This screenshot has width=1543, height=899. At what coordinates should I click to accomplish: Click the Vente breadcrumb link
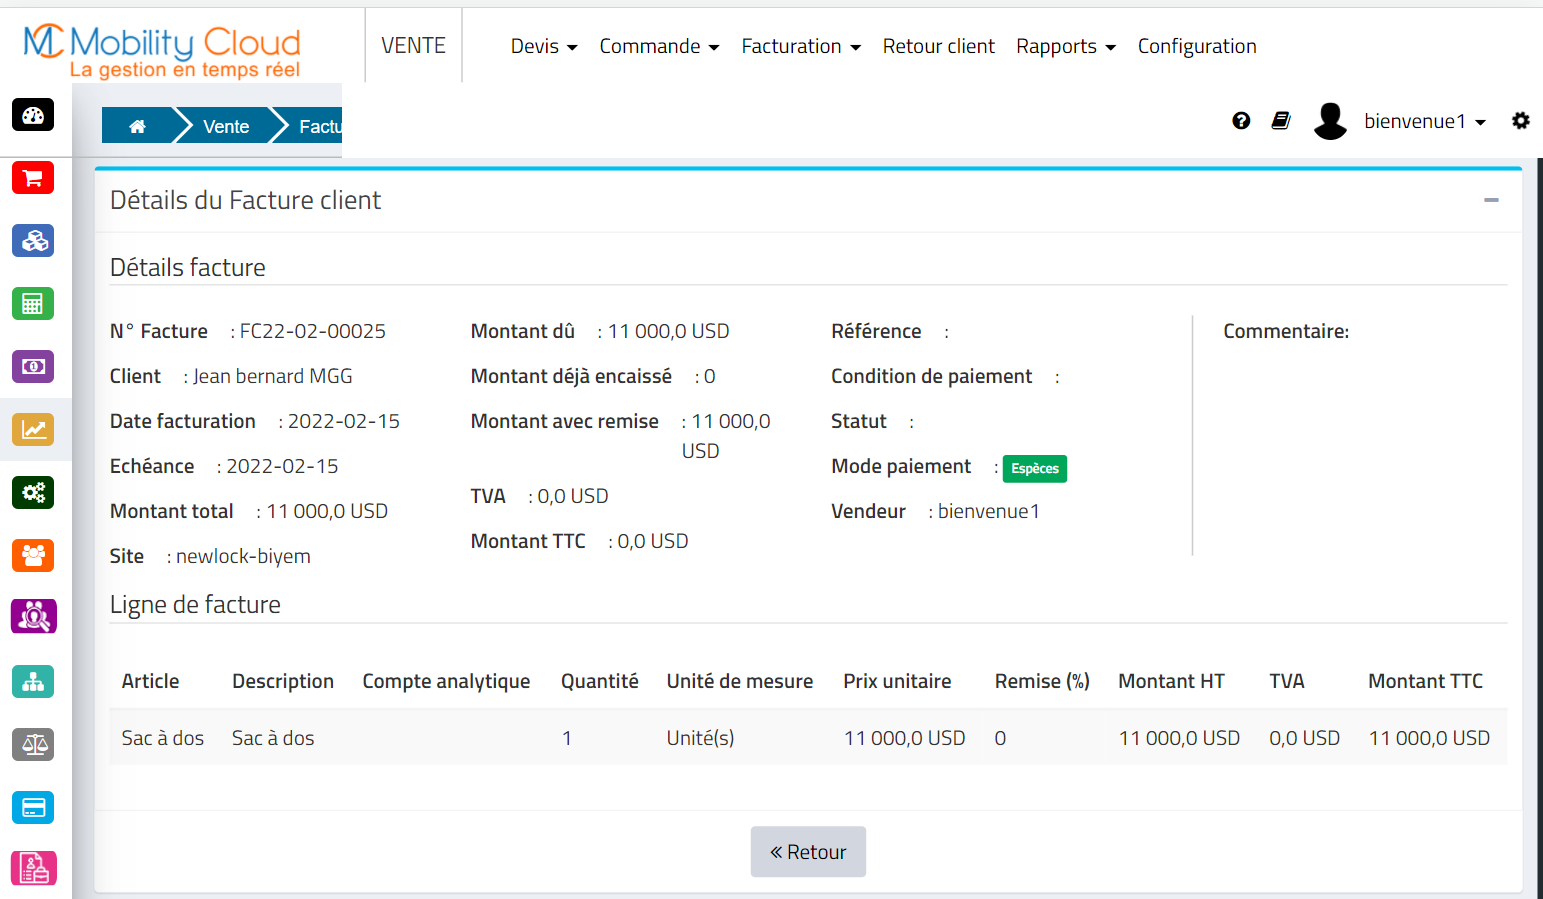coord(226,126)
